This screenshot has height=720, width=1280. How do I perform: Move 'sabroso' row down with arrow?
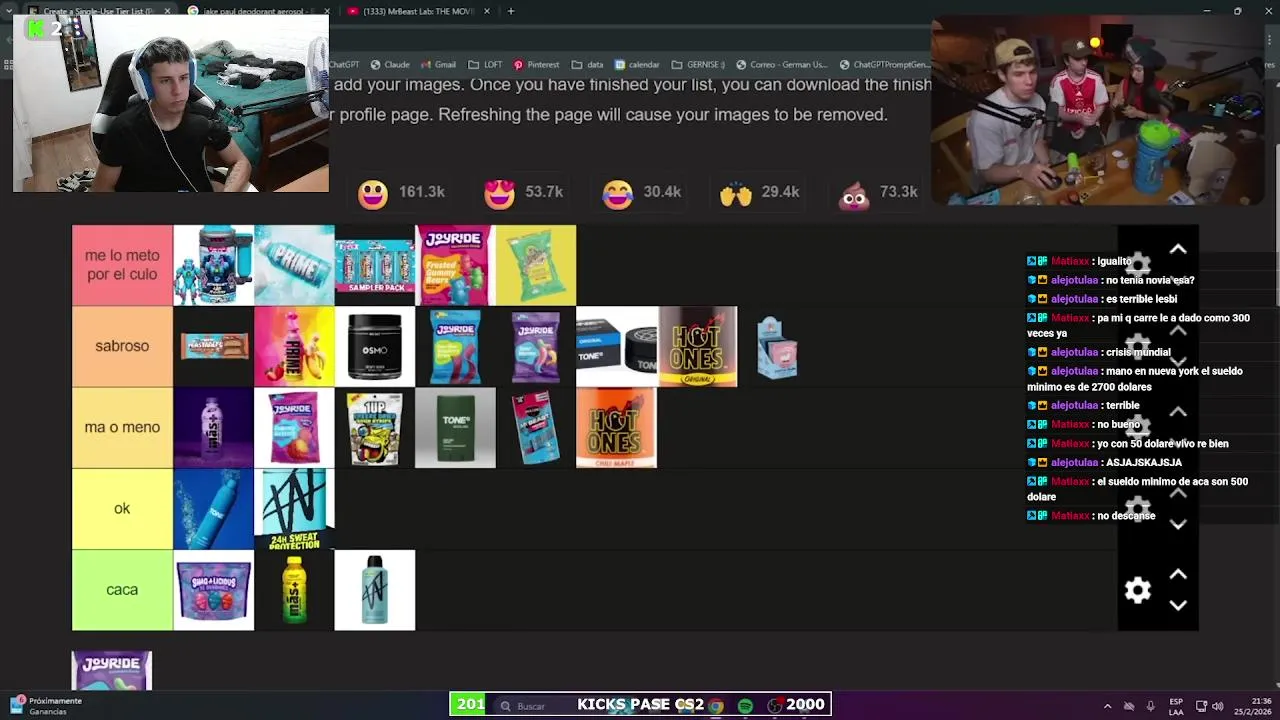coord(1178,361)
